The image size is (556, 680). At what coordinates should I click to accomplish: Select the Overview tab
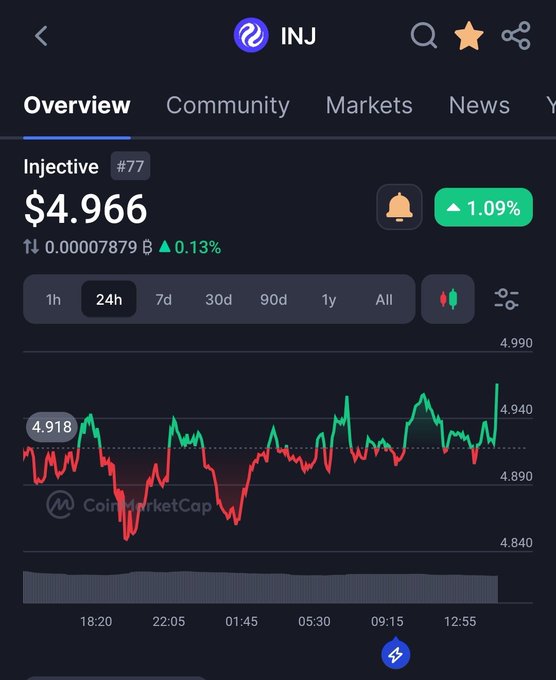click(x=77, y=105)
